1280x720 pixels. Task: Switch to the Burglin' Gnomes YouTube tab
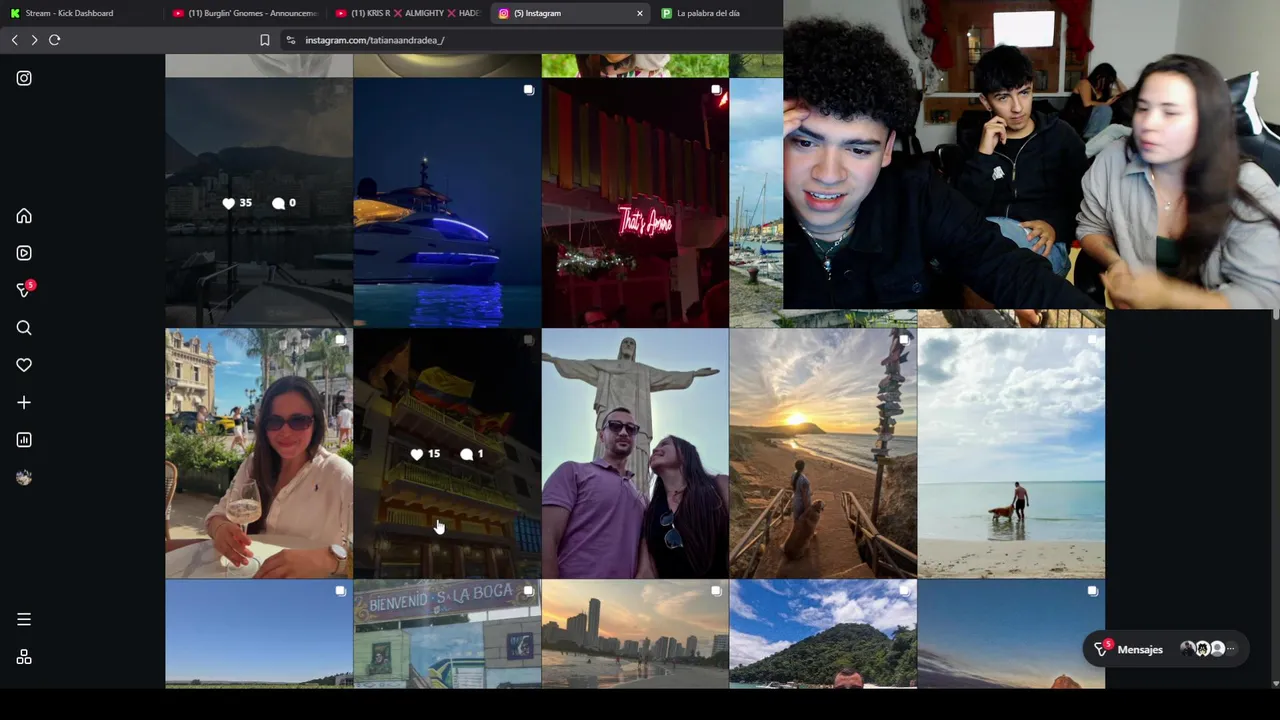click(245, 13)
